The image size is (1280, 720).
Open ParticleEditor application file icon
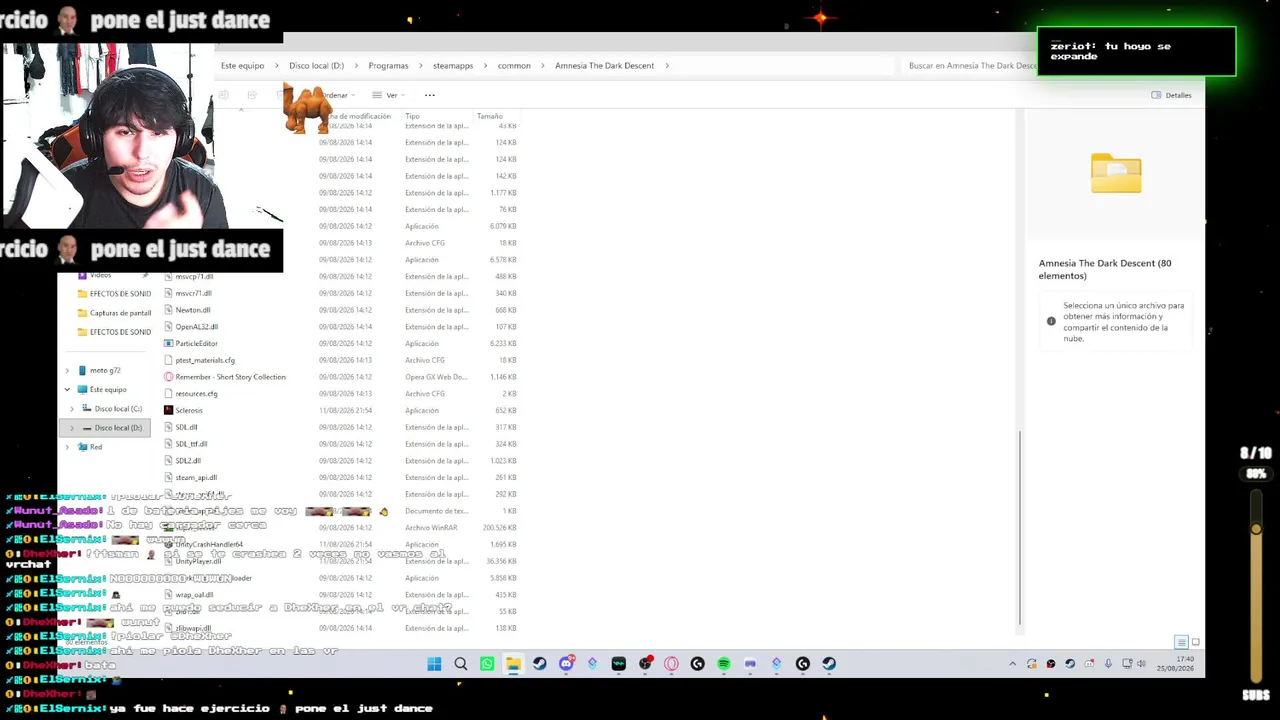coord(169,344)
